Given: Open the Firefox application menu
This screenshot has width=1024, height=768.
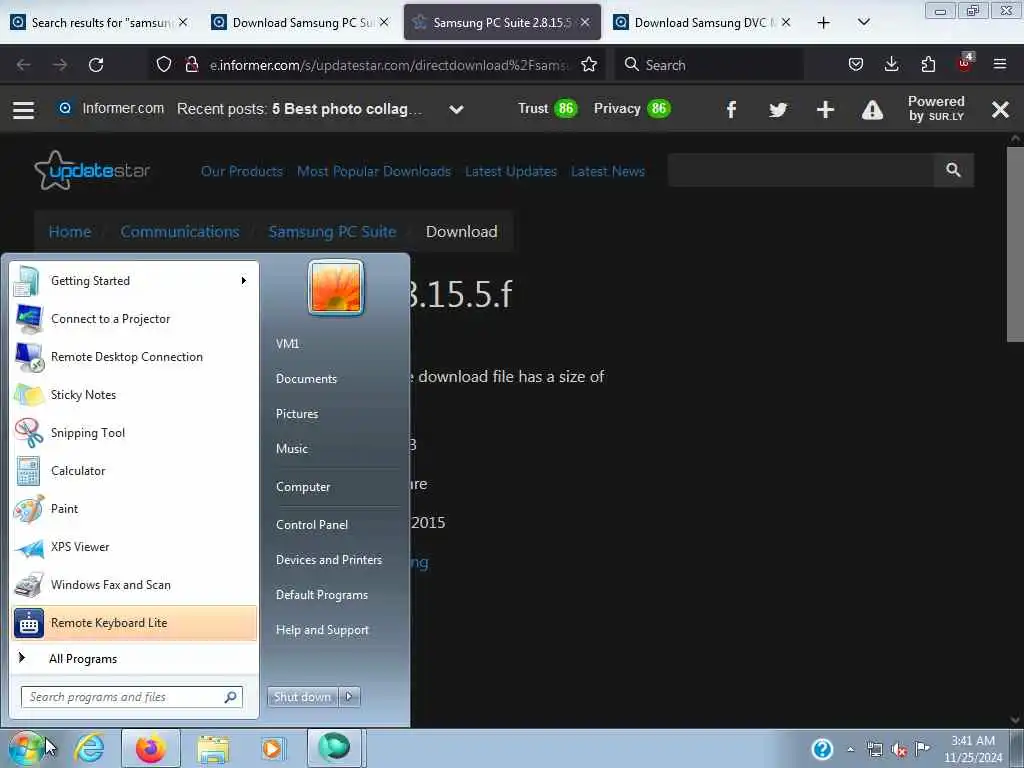Looking at the screenshot, I should [1000, 65].
